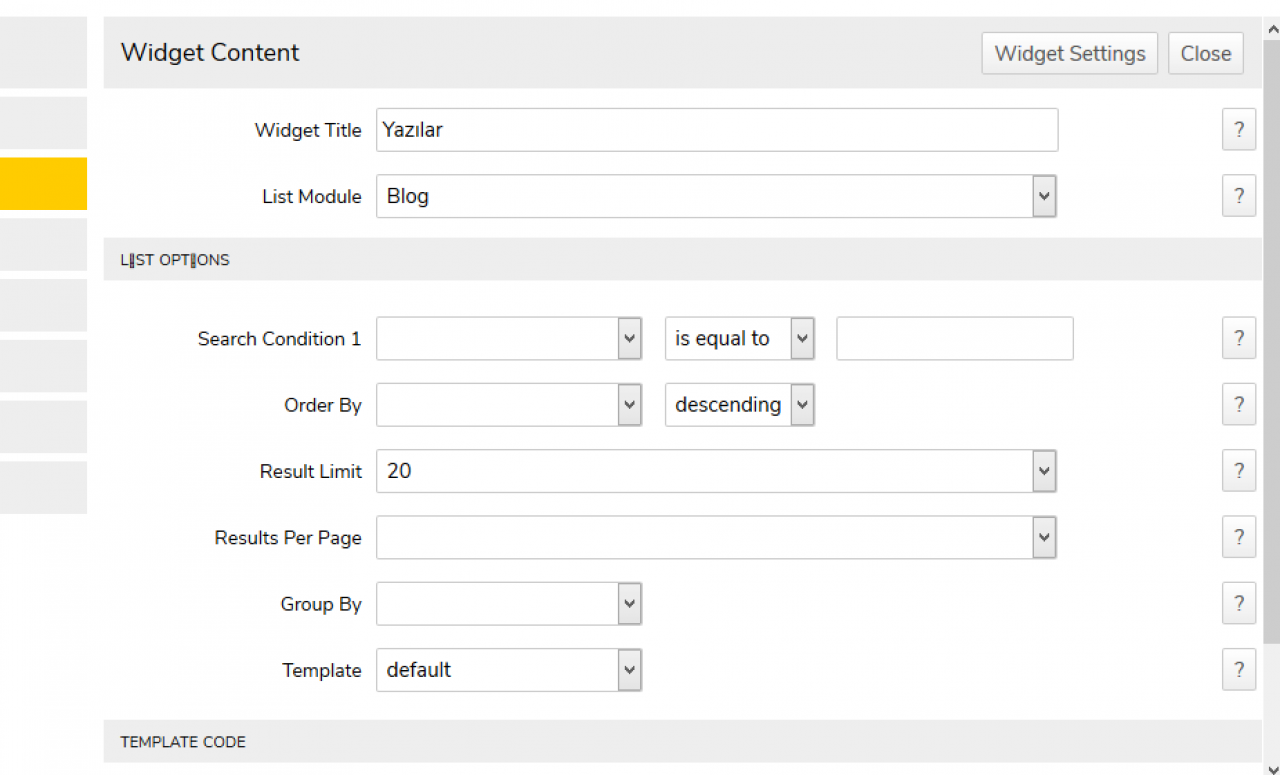Open help for Search Condition 1
The height and width of the screenshot is (775, 1280).
tap(1238, 338)
